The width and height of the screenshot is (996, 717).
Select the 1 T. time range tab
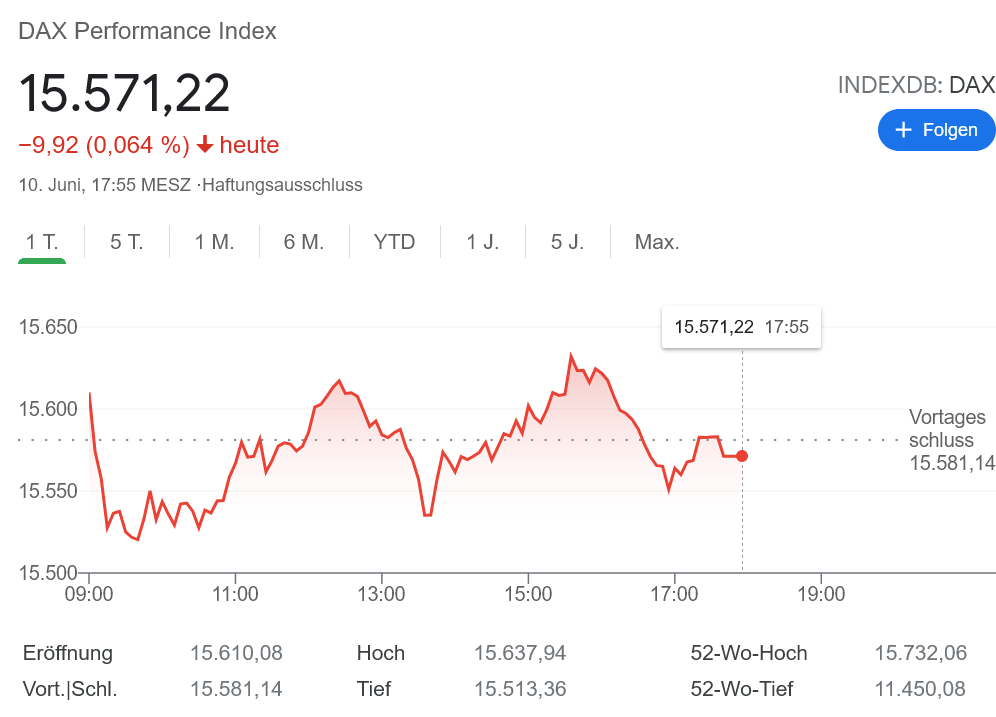coord(42,242)
